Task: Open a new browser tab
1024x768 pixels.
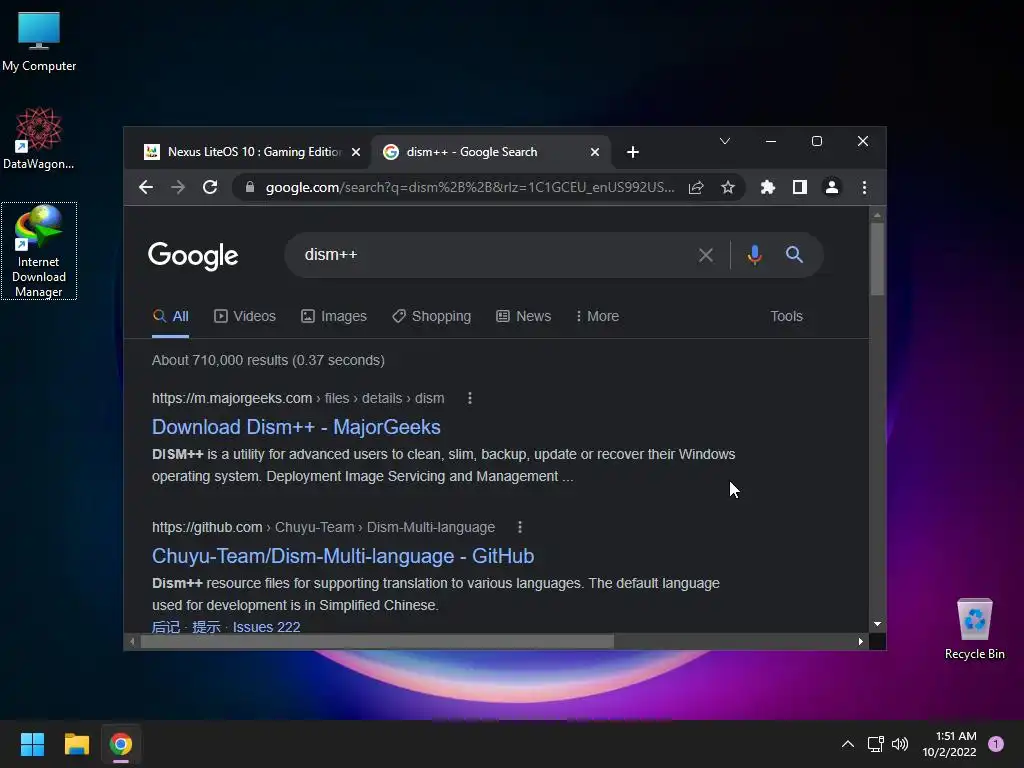Action: [x=632, y=152]
